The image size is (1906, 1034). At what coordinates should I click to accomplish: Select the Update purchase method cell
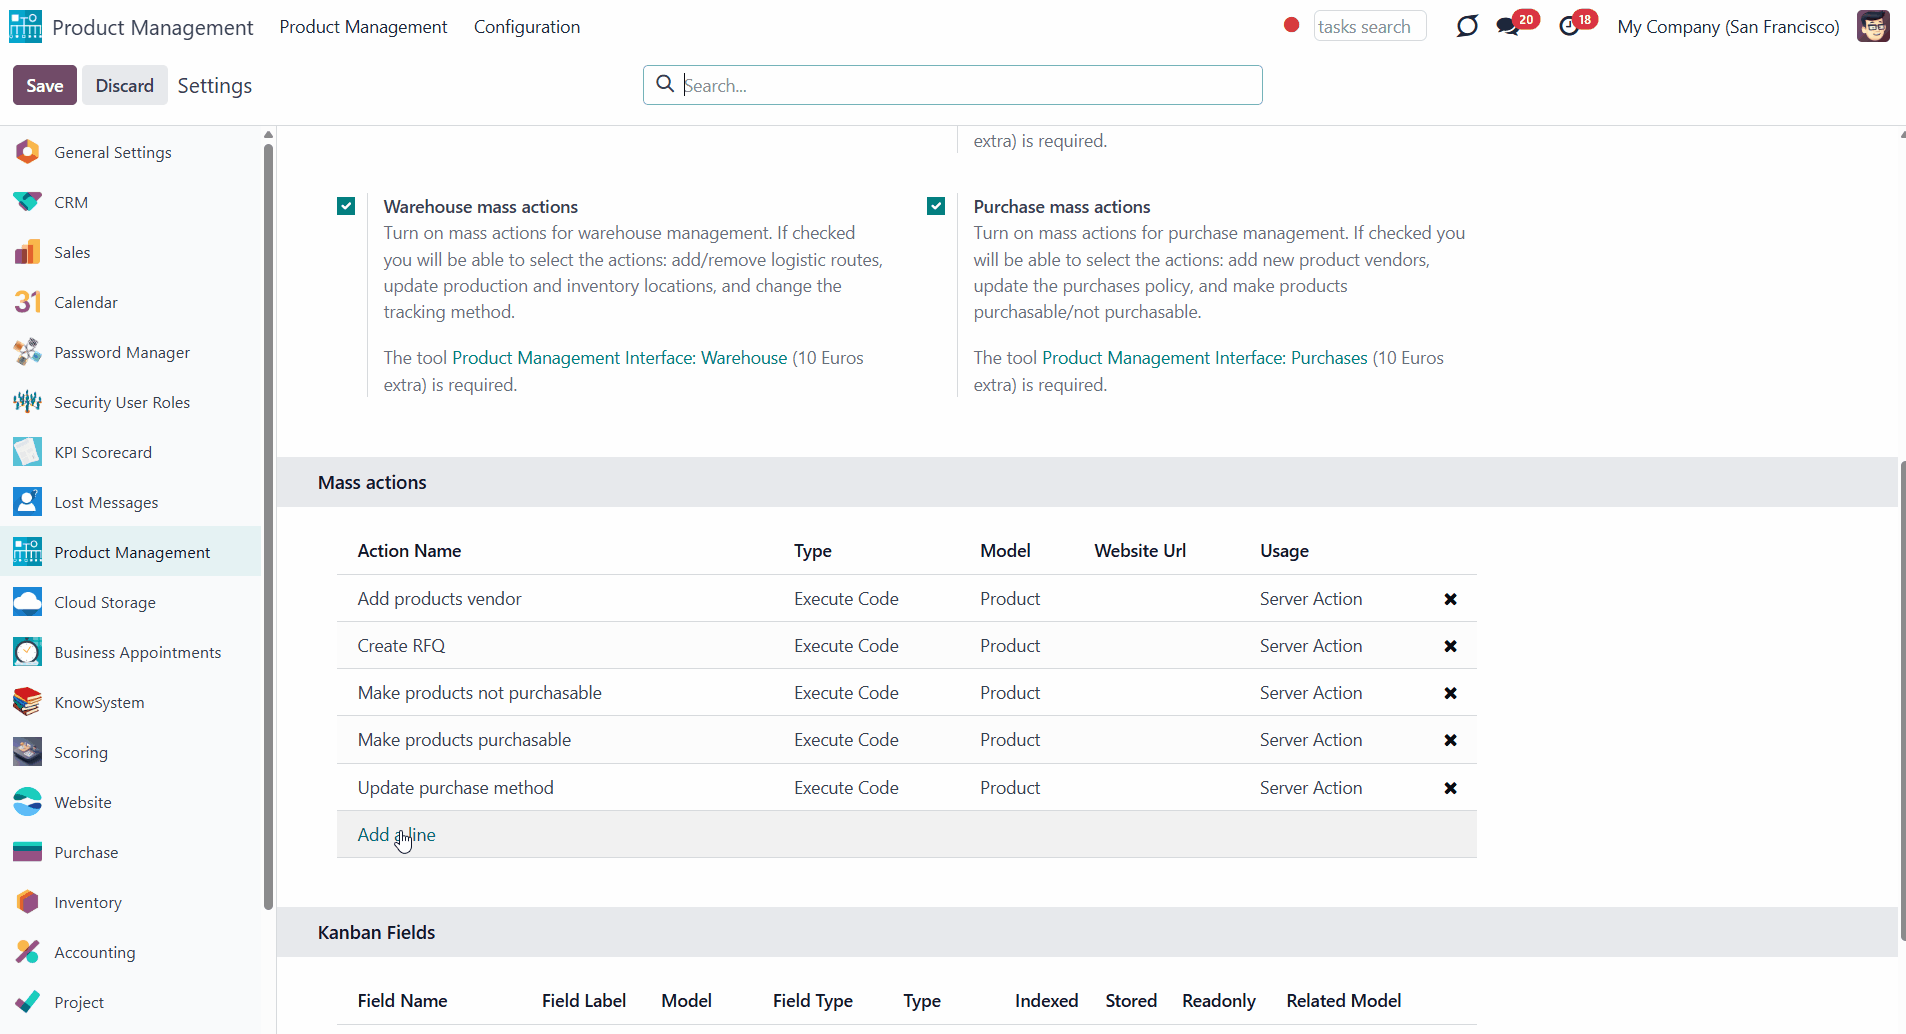pyautogui.click(x=455, y=788)
